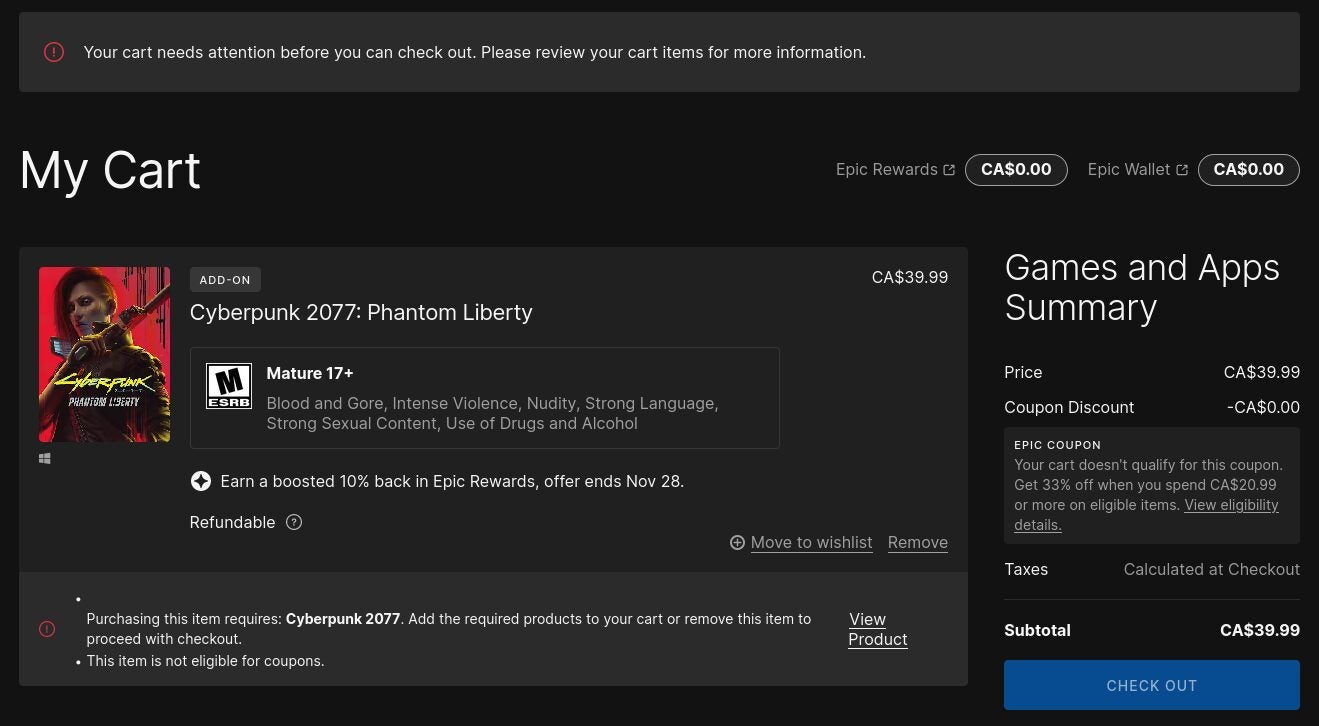Click the Cyberpunk 2077: Phantom Liberty title

(x=361, y=312)
